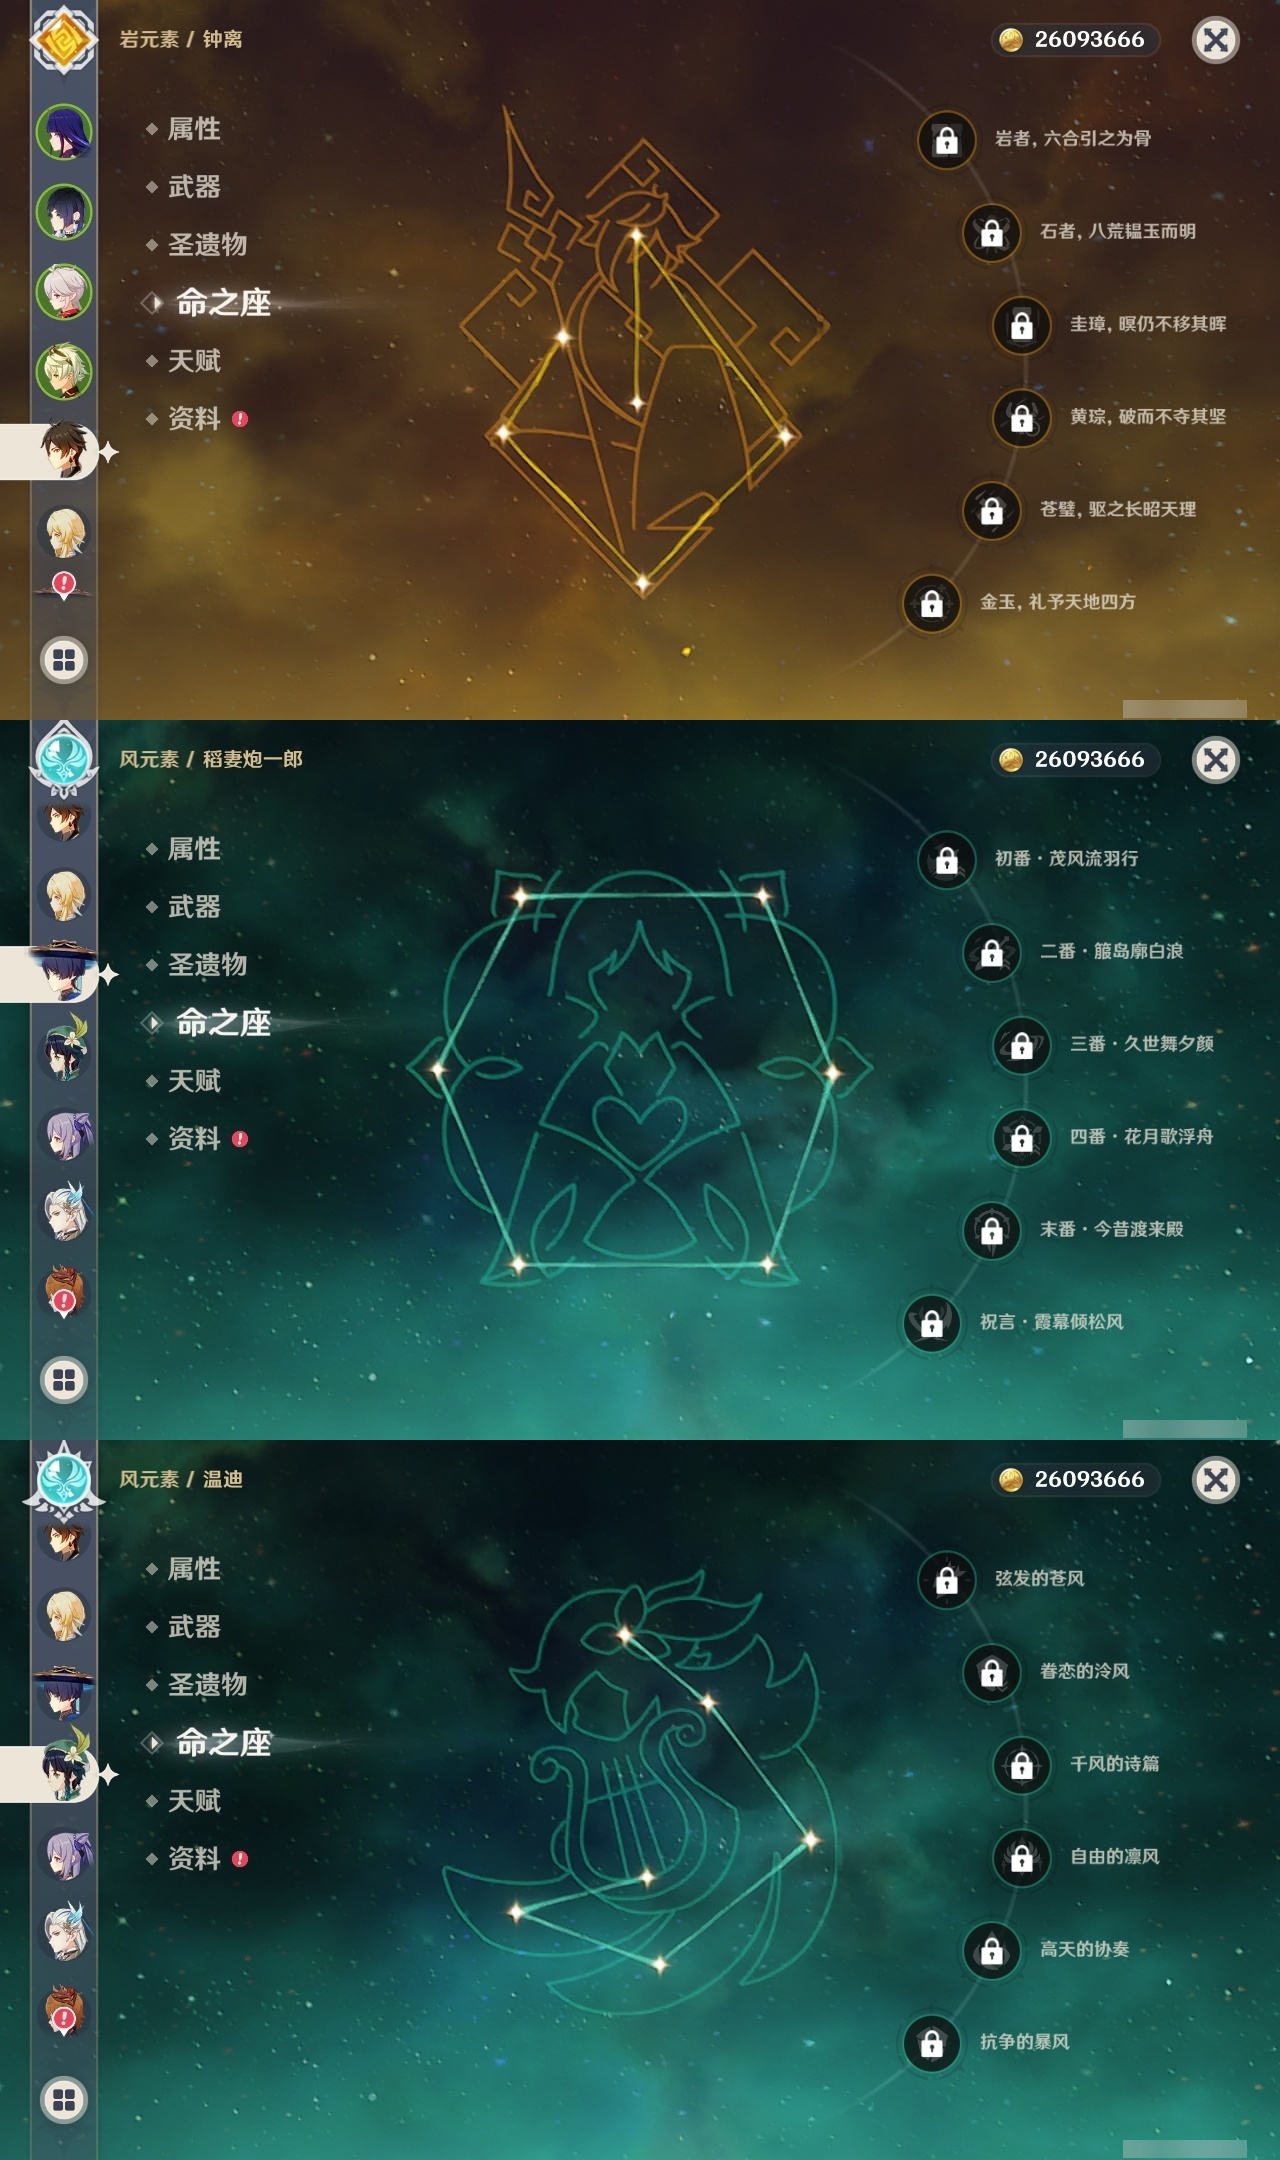Switch to 天赋 tab in 稻妻炮一郎 panel
1280x2160 pixels.
click(194, 1081)
